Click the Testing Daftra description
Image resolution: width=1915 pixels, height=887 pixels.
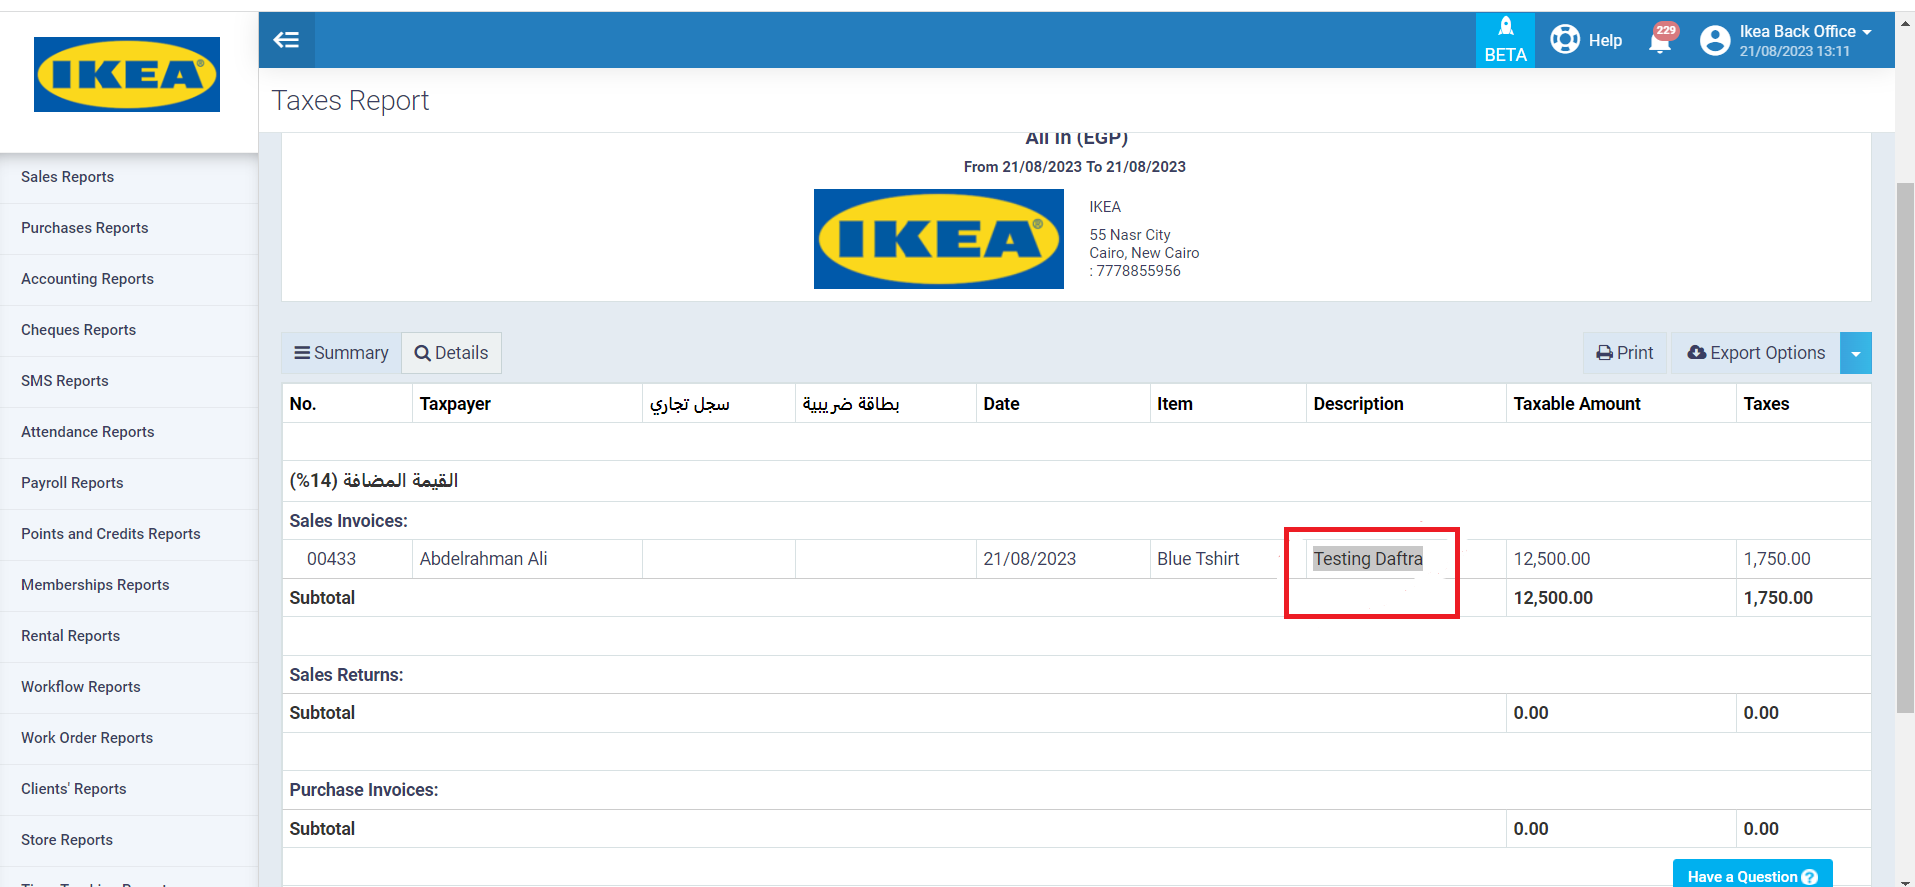(x=1367, y=559)
